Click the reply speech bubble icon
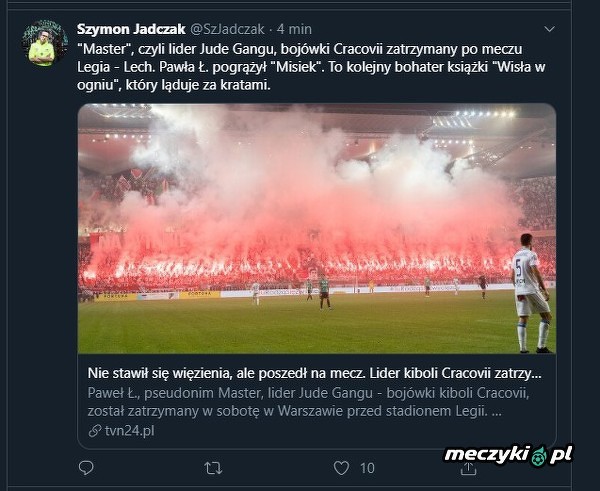600x491 pixels. (86, 468)
